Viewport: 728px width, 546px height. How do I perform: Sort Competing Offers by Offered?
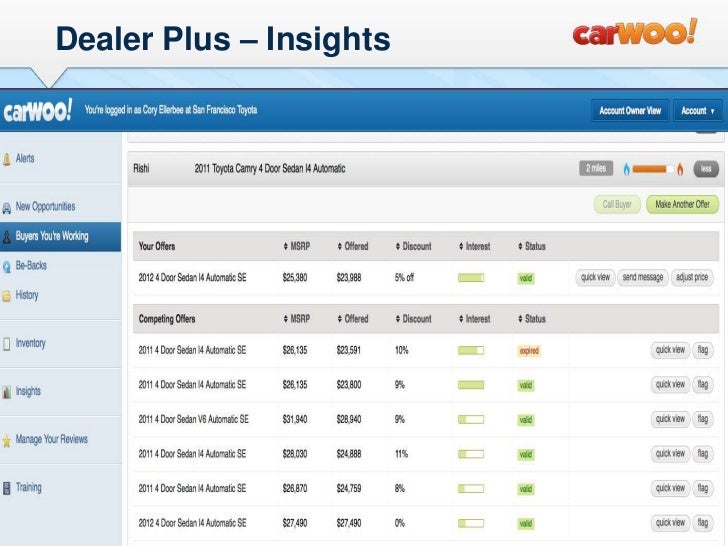(353, 319)
